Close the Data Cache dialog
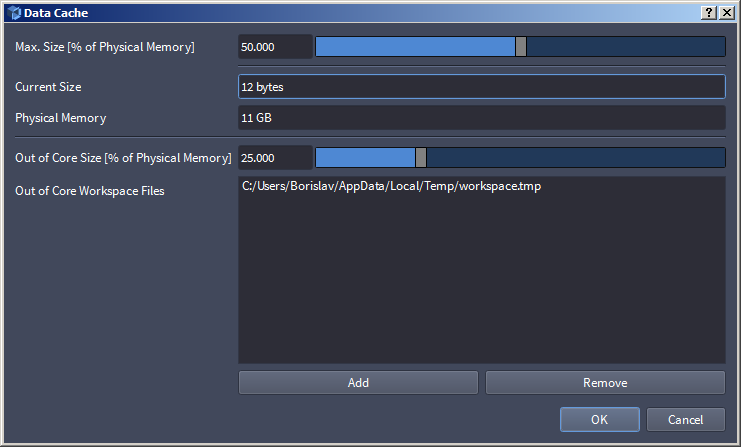The image size is (741, 447). click(x=727, y=13)
